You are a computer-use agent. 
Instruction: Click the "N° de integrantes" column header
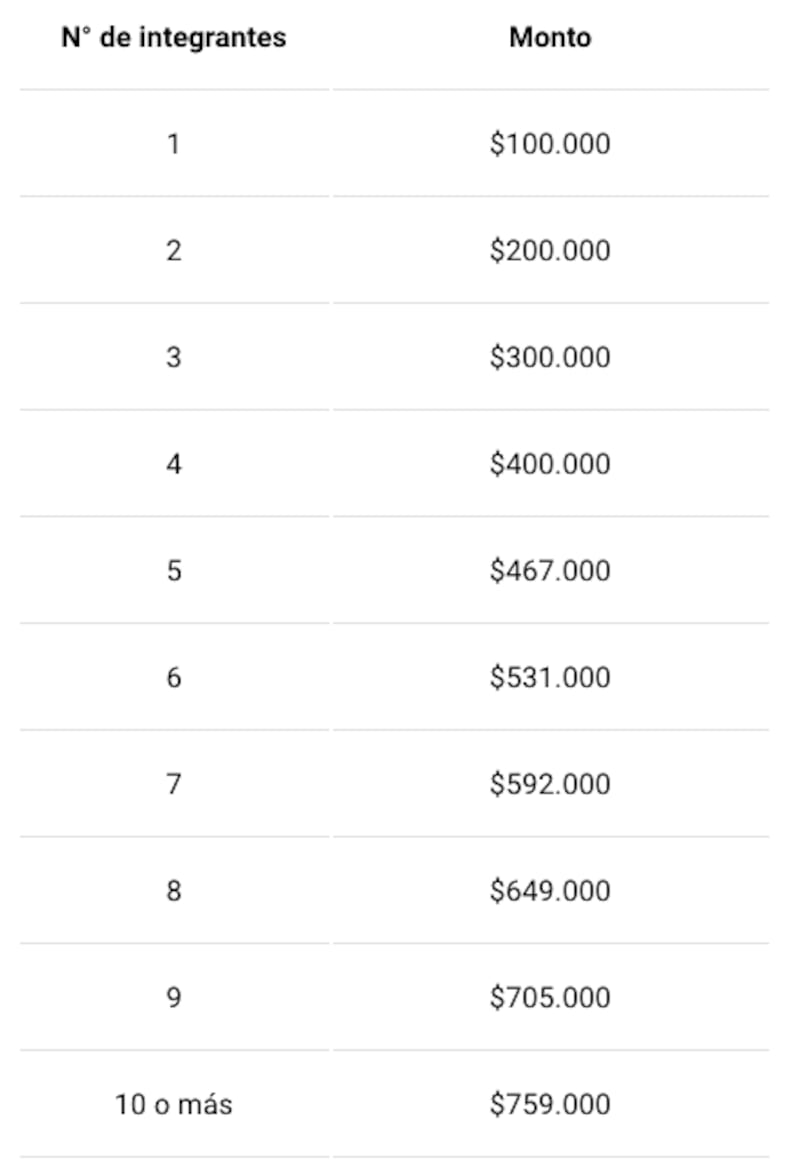click(x=174, y=37)
